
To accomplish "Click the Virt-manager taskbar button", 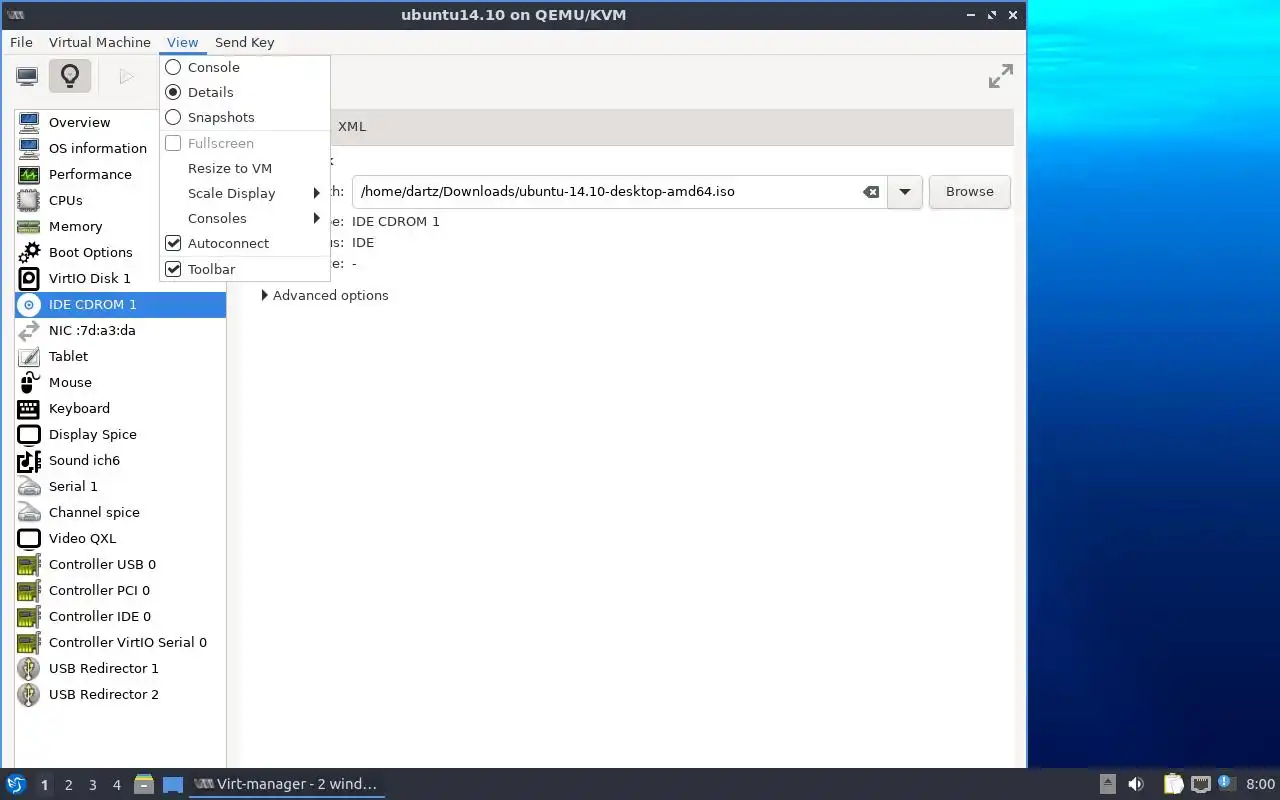I will click(286, 784).
